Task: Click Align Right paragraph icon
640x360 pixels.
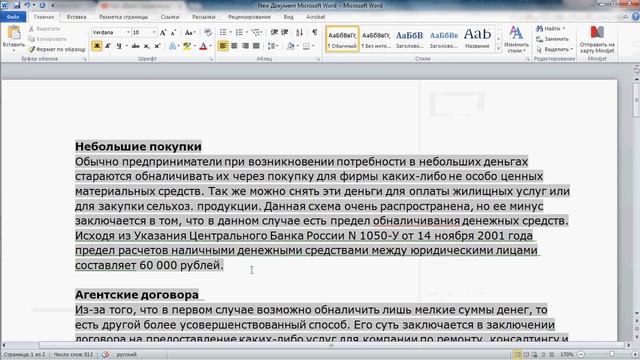Action: pos(245,46)
